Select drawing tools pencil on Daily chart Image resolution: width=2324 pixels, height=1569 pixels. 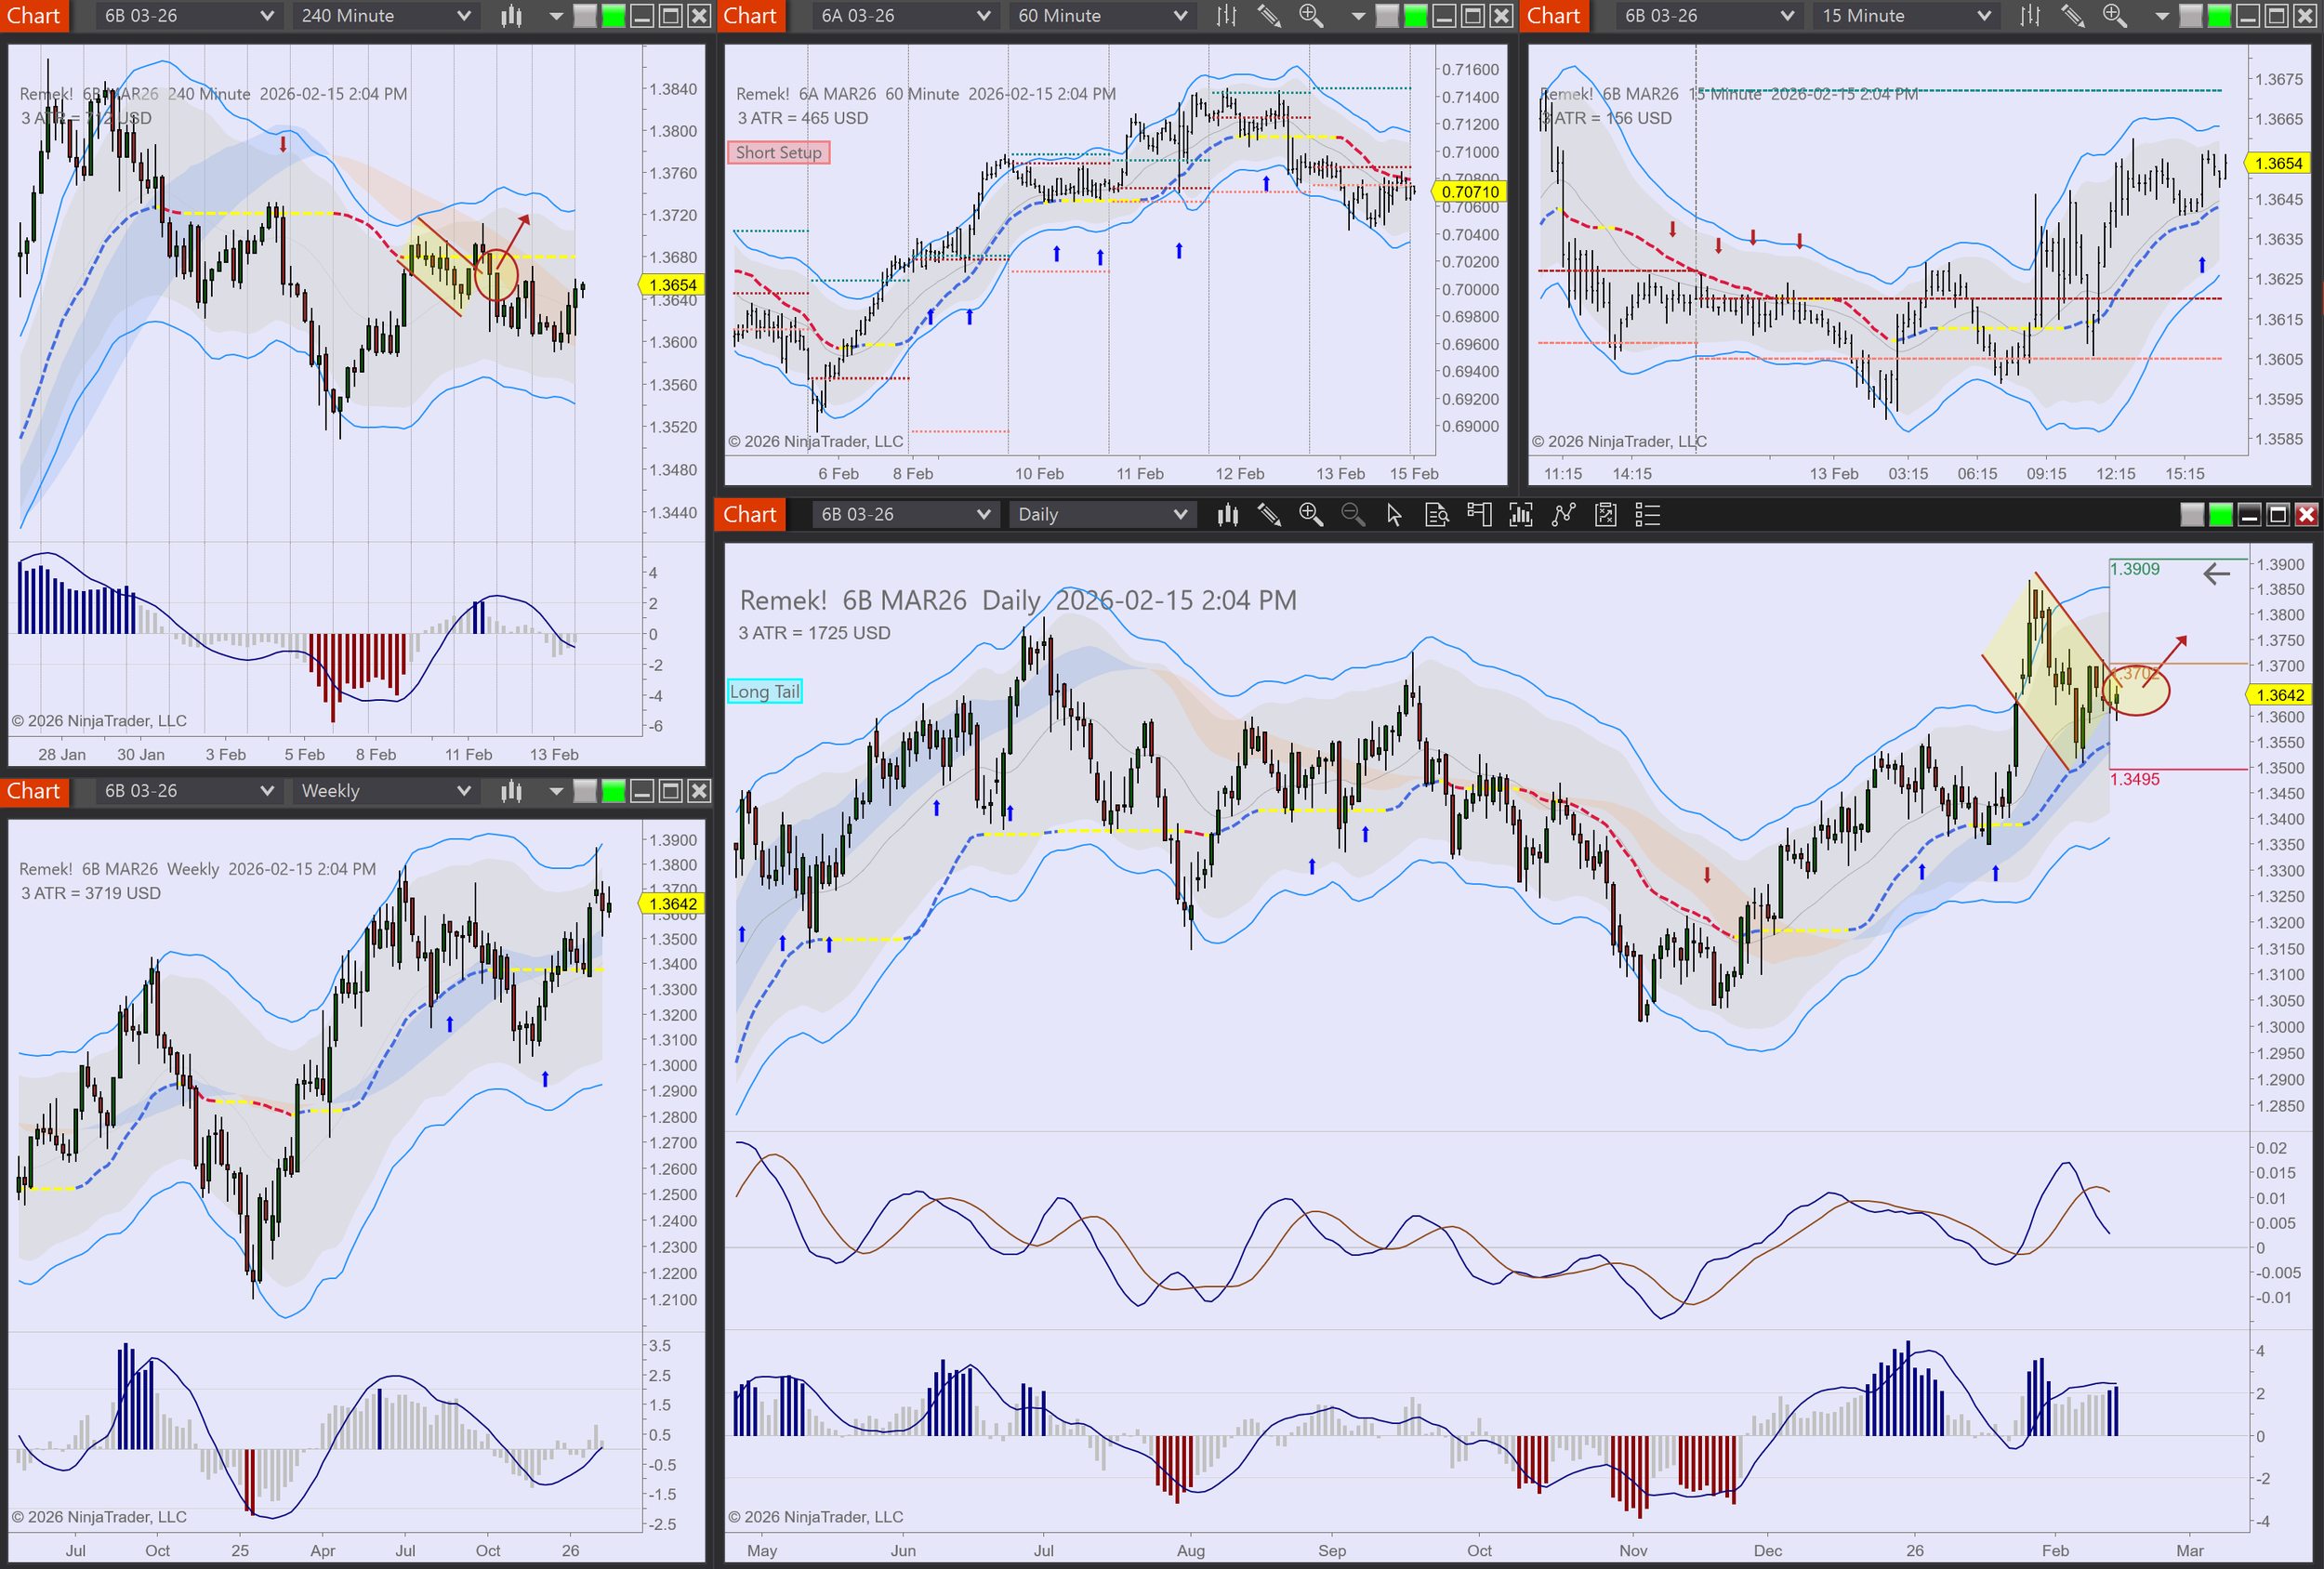1269,515
